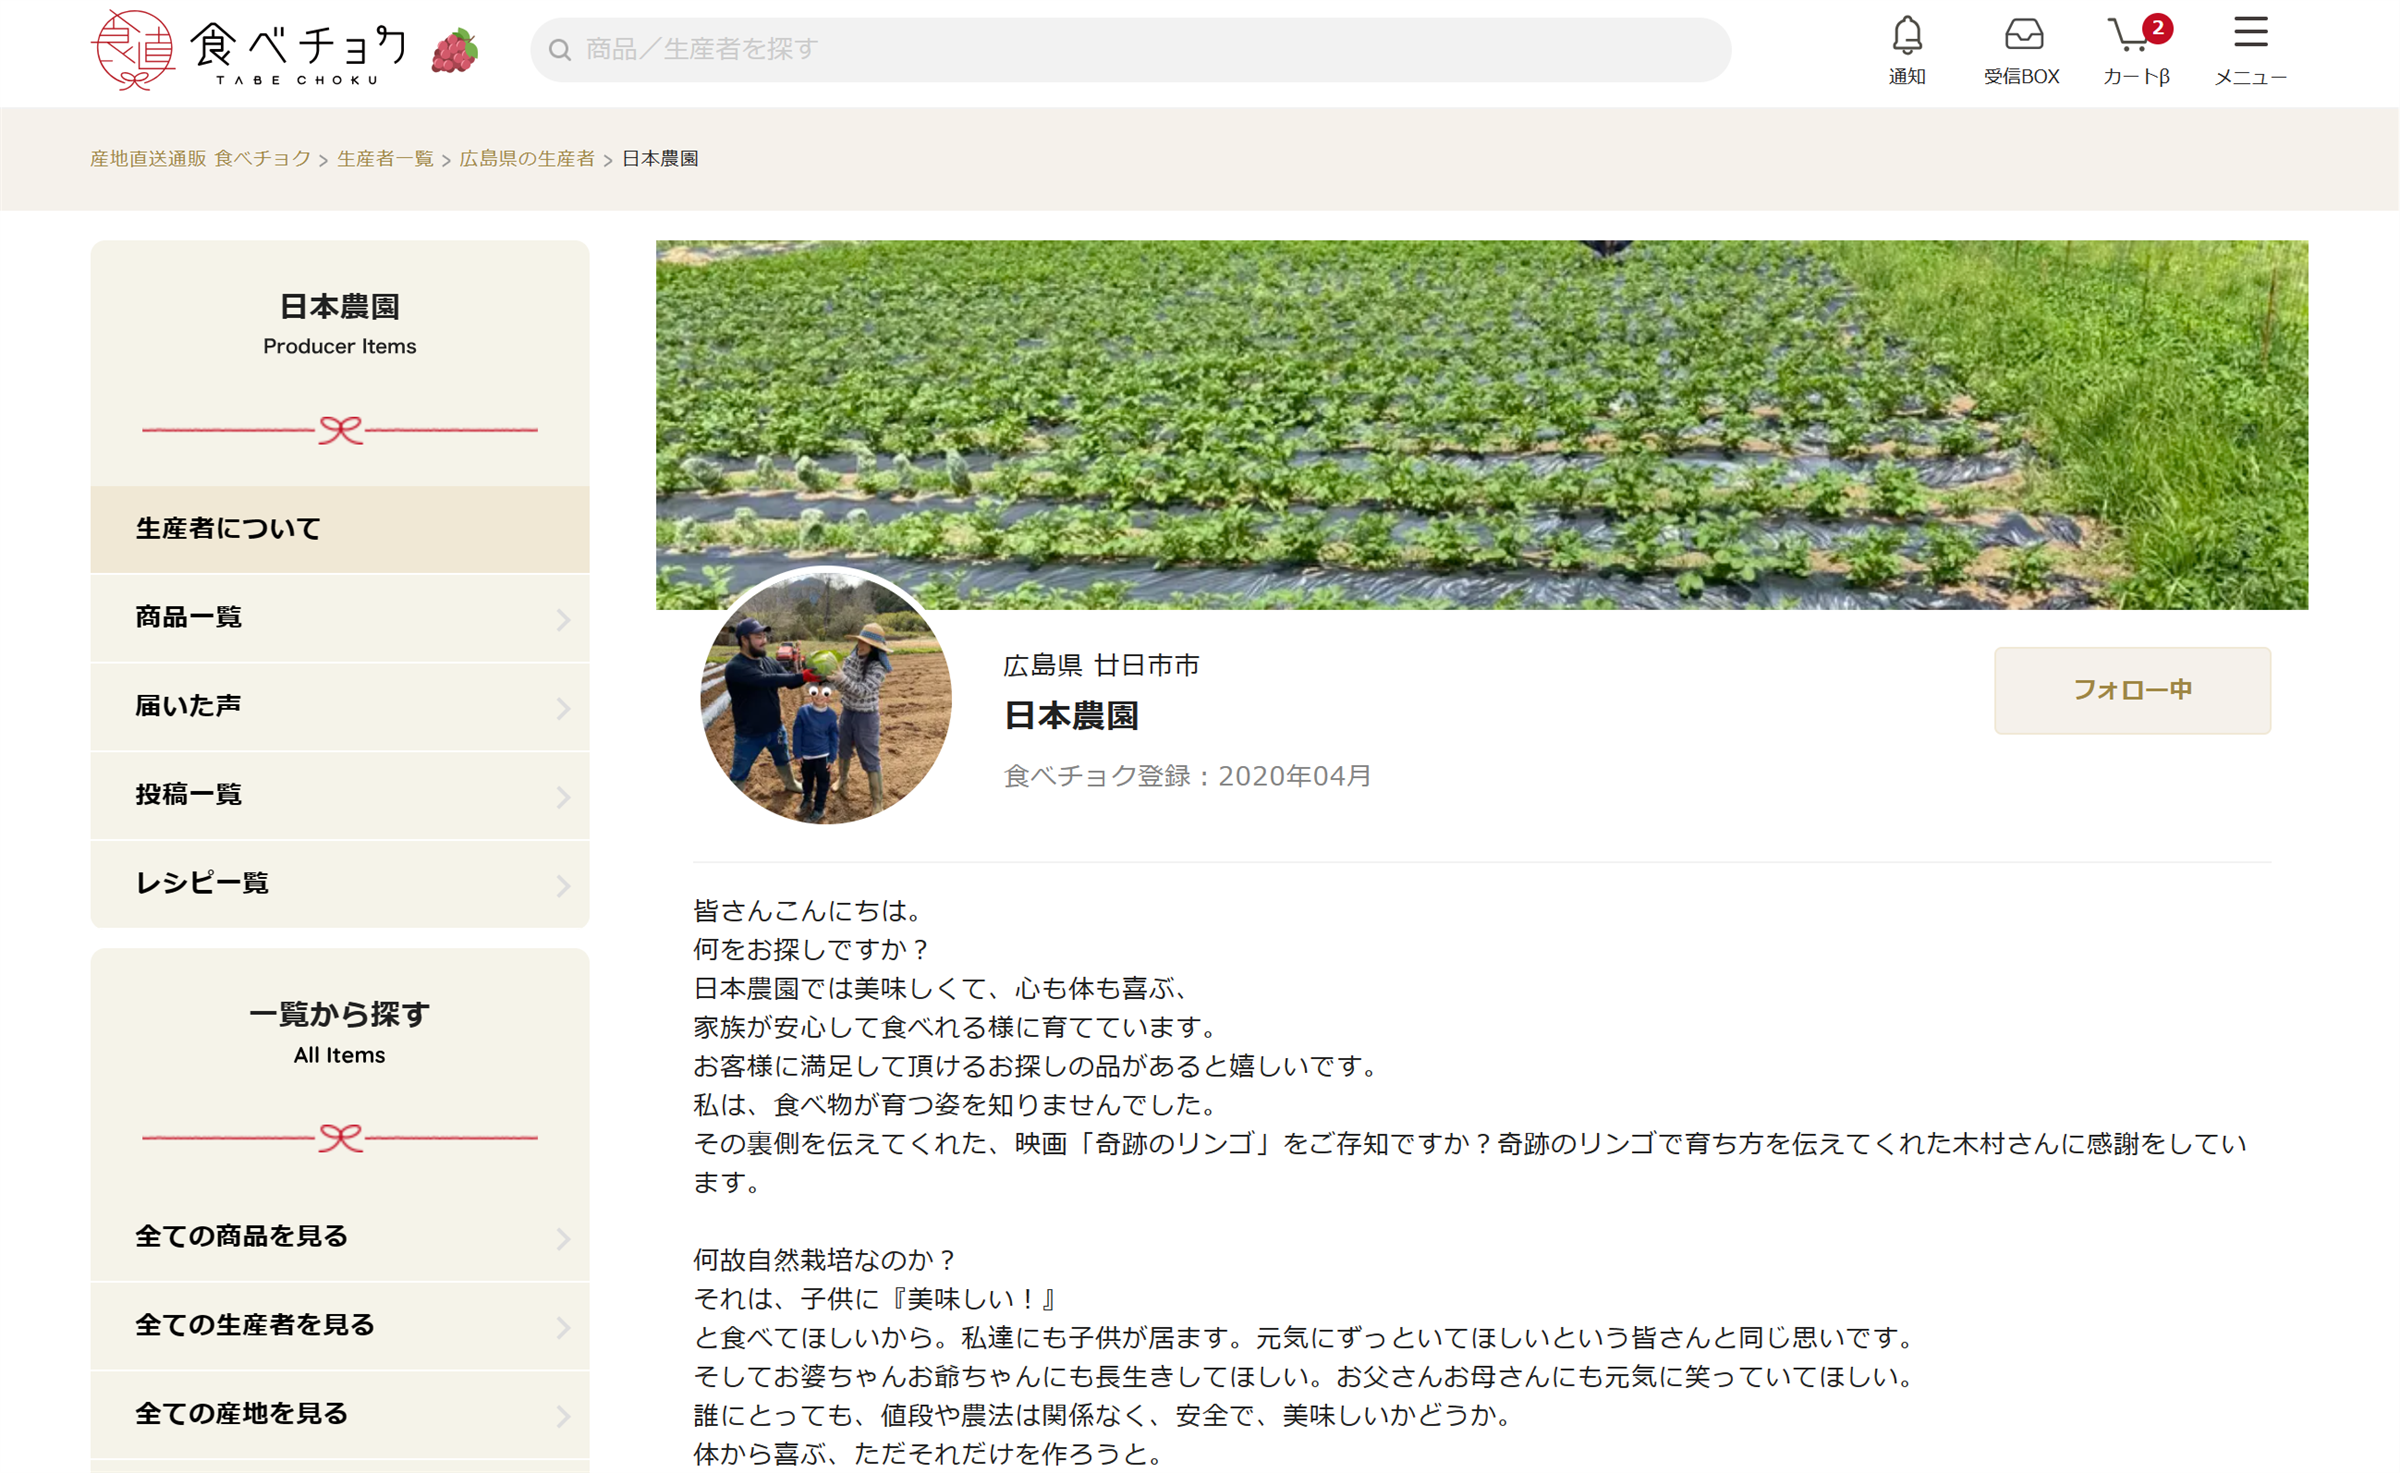The image size is (2400, 1473).
Task: Open the hamburger menu (メニュー)
Action: tap(2250, 50)
